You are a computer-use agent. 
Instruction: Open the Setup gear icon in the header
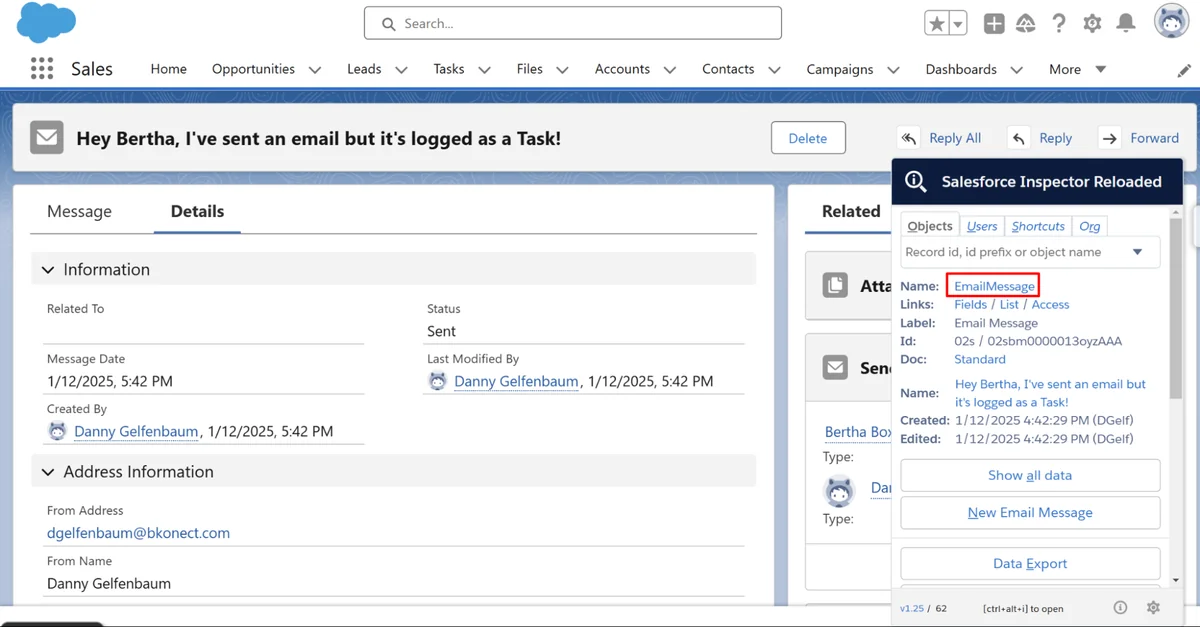pos(1092,23)
